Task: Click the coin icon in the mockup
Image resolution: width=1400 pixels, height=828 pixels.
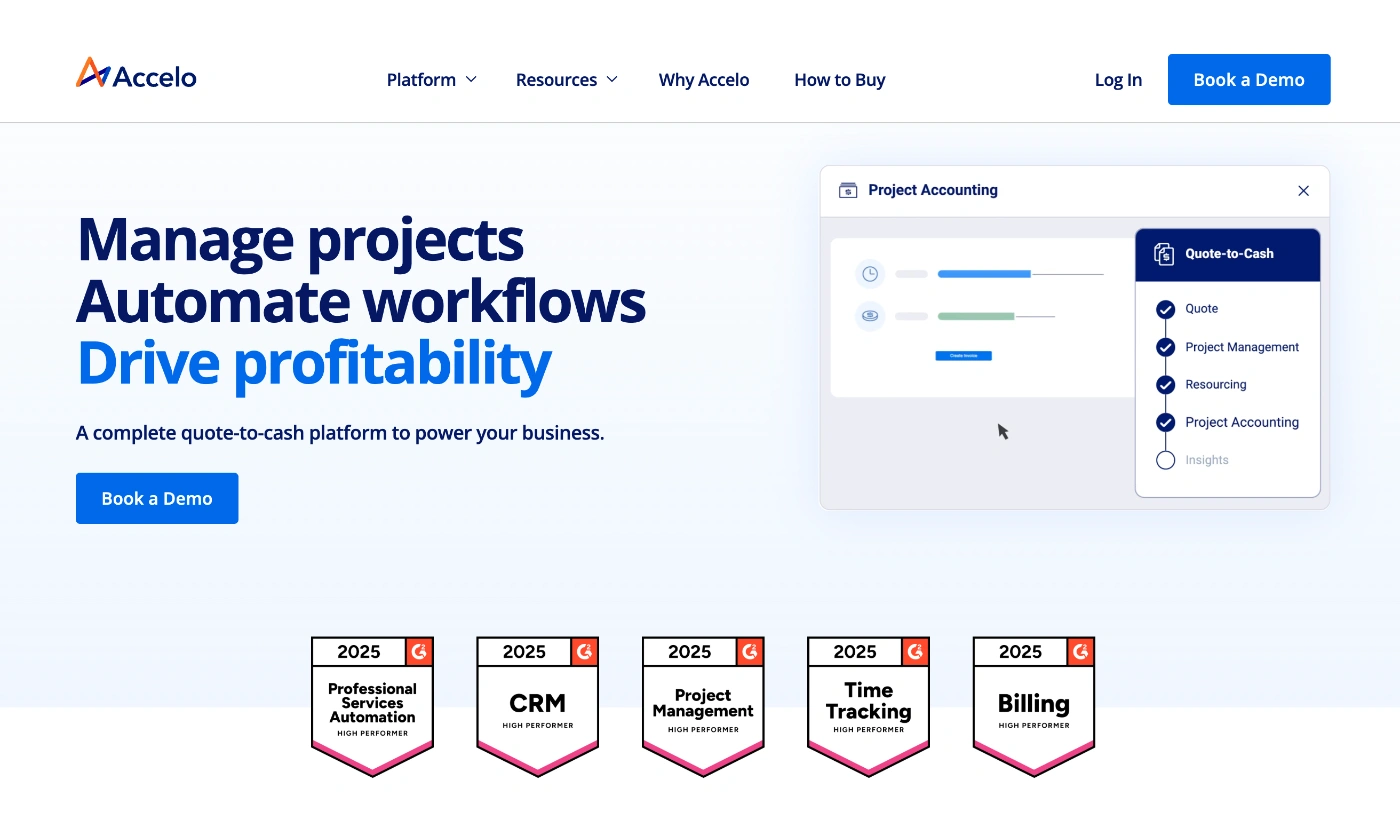Action: 870,316
